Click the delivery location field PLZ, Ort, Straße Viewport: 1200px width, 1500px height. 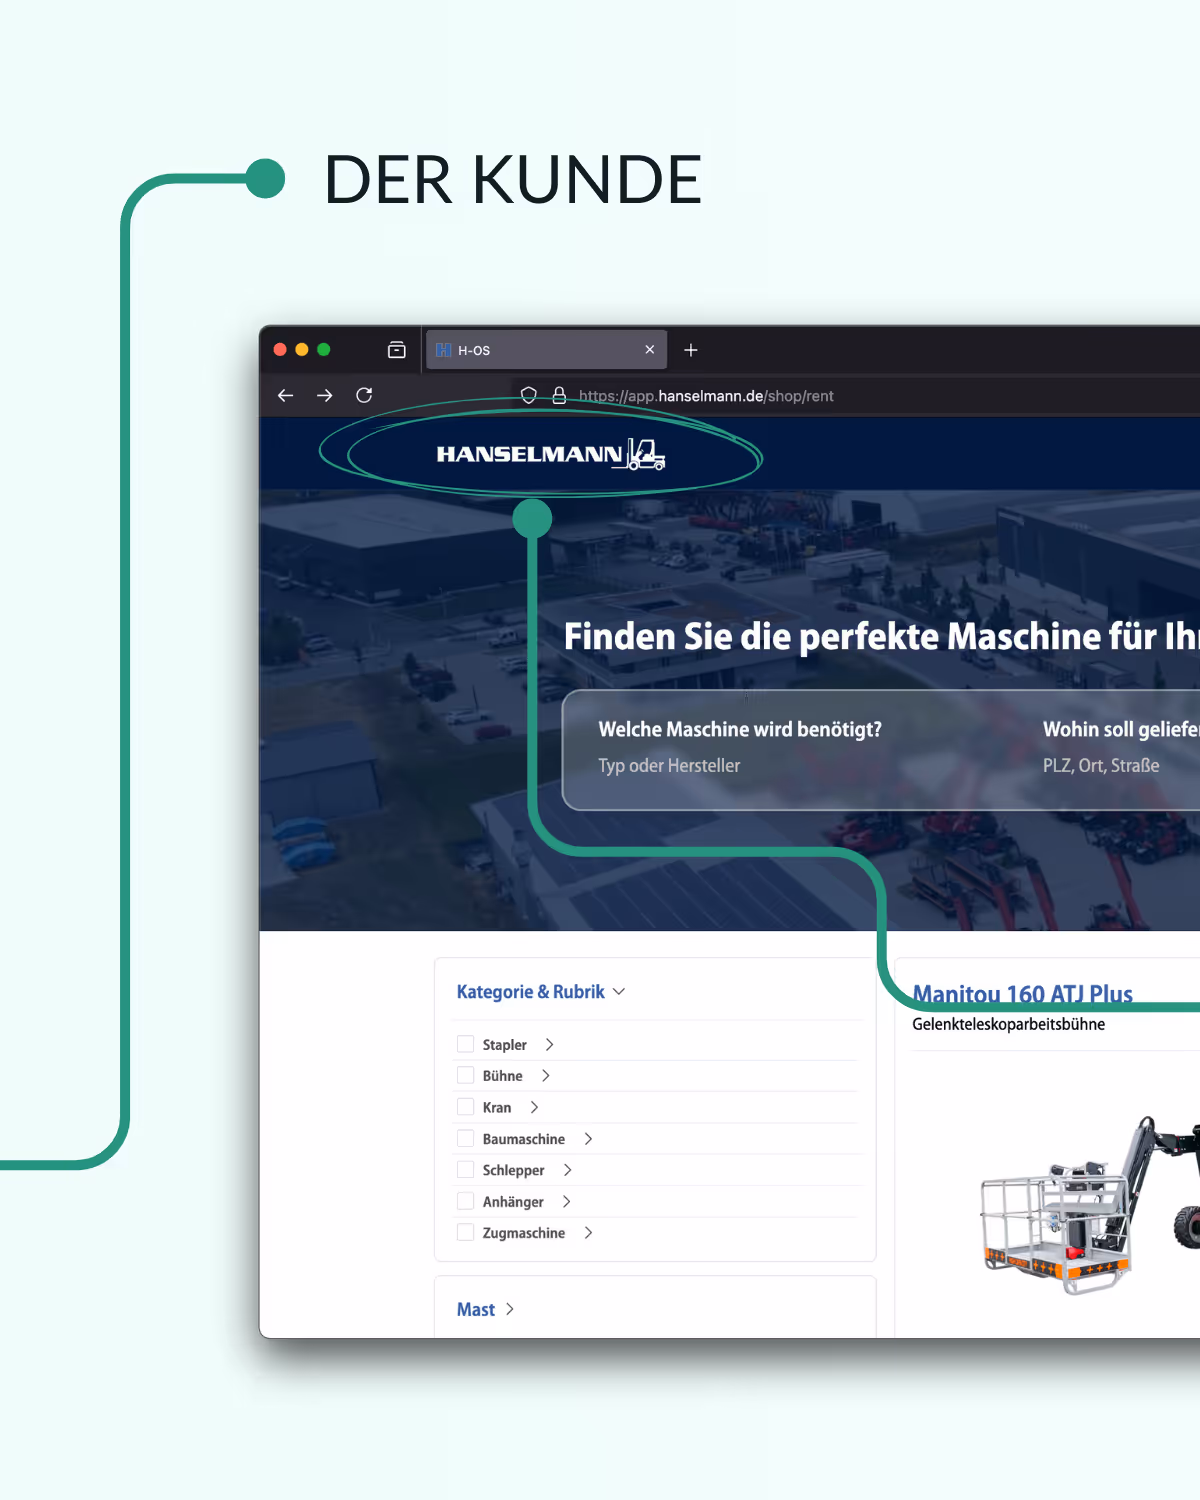(x=1101, y=766)
